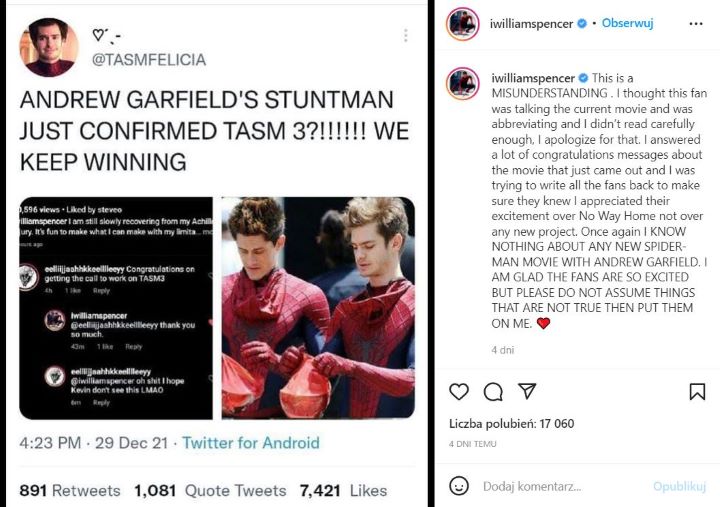Open iwilliamspencer username in header
Image resolution: width=720 pixels, height=507 pixels.
pyautogui.click(x=539, y=22)
